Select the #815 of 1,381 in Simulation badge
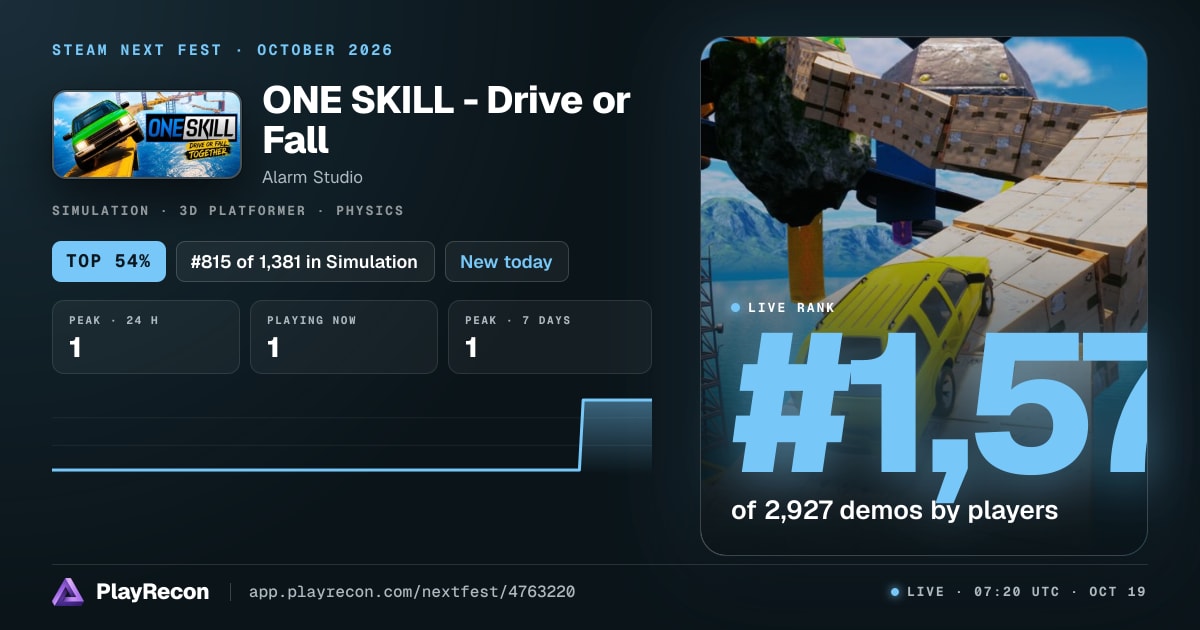 tap(305, 262)
